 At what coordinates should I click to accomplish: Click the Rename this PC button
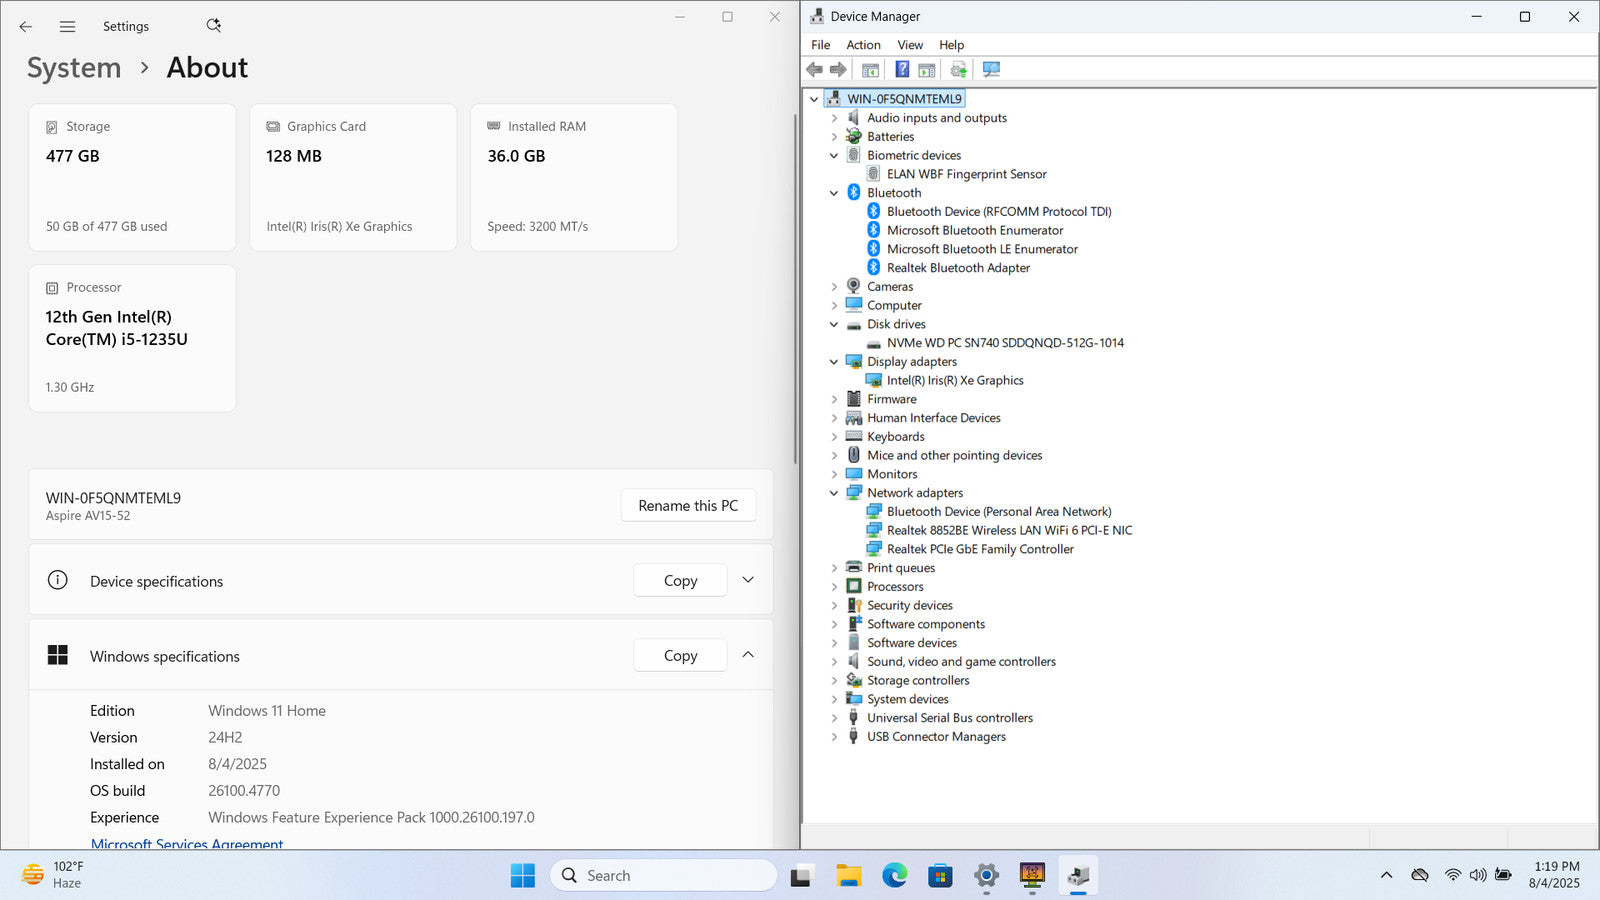[688, 506]
